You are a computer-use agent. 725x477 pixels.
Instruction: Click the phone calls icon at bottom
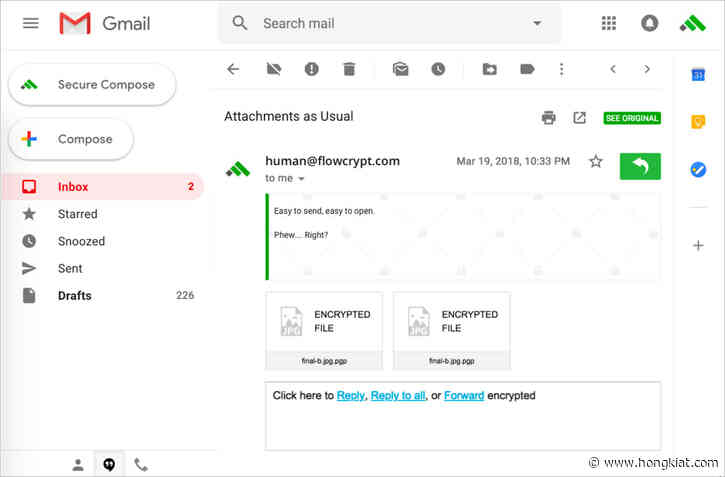(141, 464)
